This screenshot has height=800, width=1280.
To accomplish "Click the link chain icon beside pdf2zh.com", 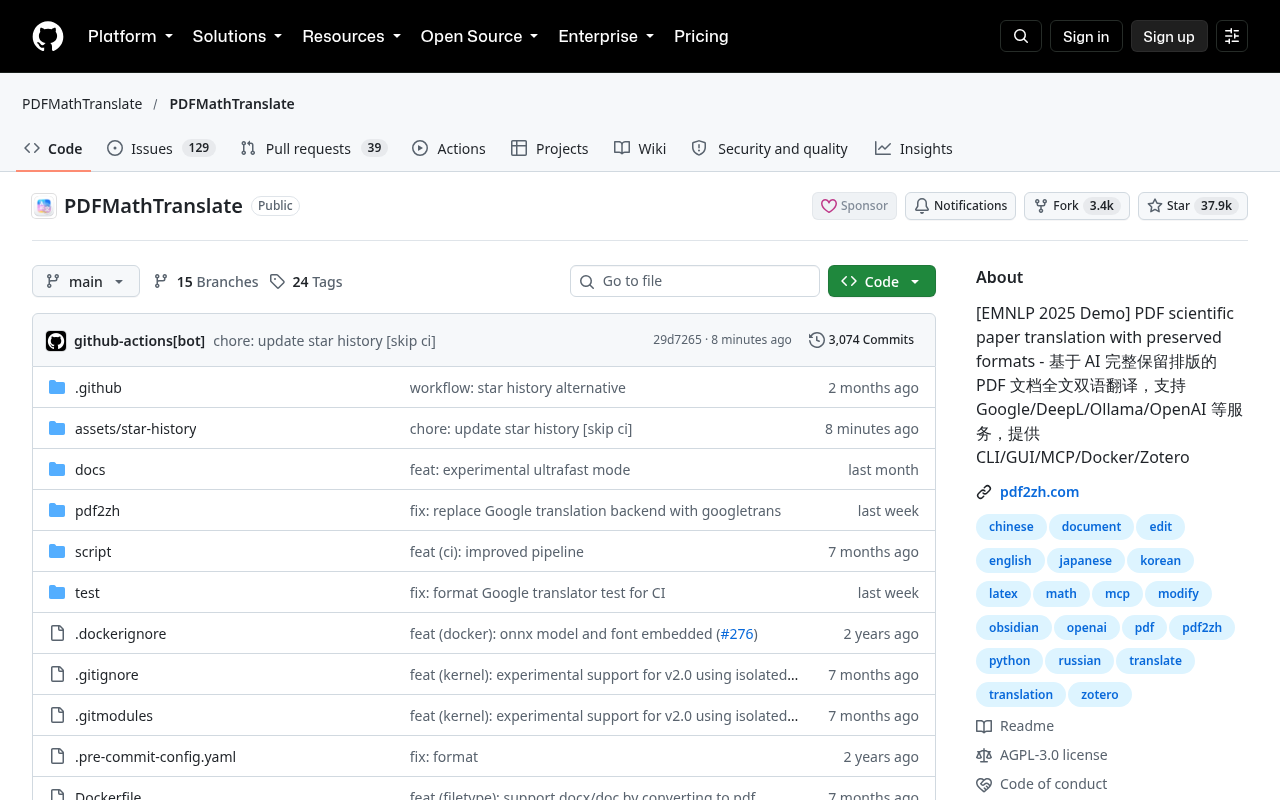I will coord(984,492).
